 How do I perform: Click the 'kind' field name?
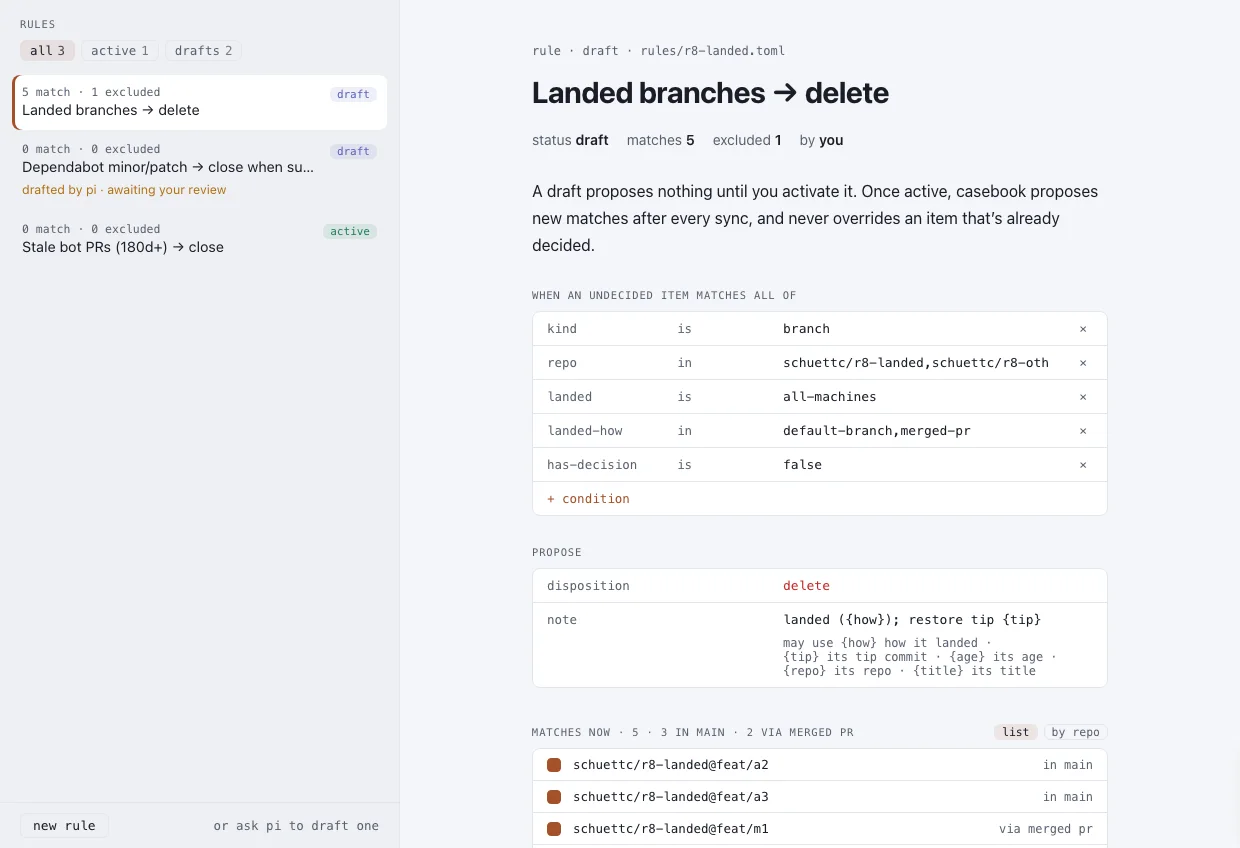pyautogui.click(x=562, y=329)
